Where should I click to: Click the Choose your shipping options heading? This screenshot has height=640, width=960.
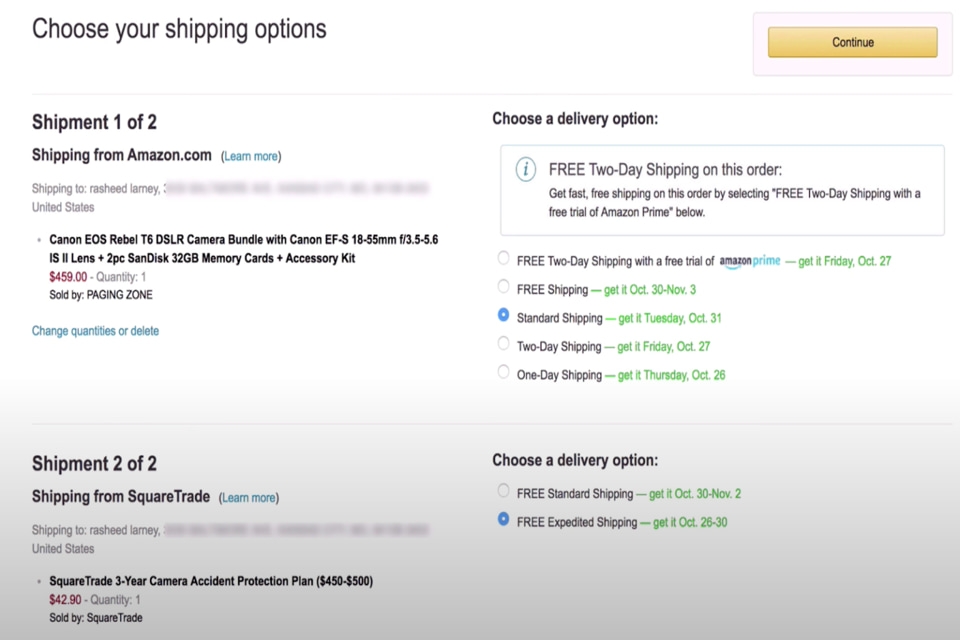tap(178, 29)
